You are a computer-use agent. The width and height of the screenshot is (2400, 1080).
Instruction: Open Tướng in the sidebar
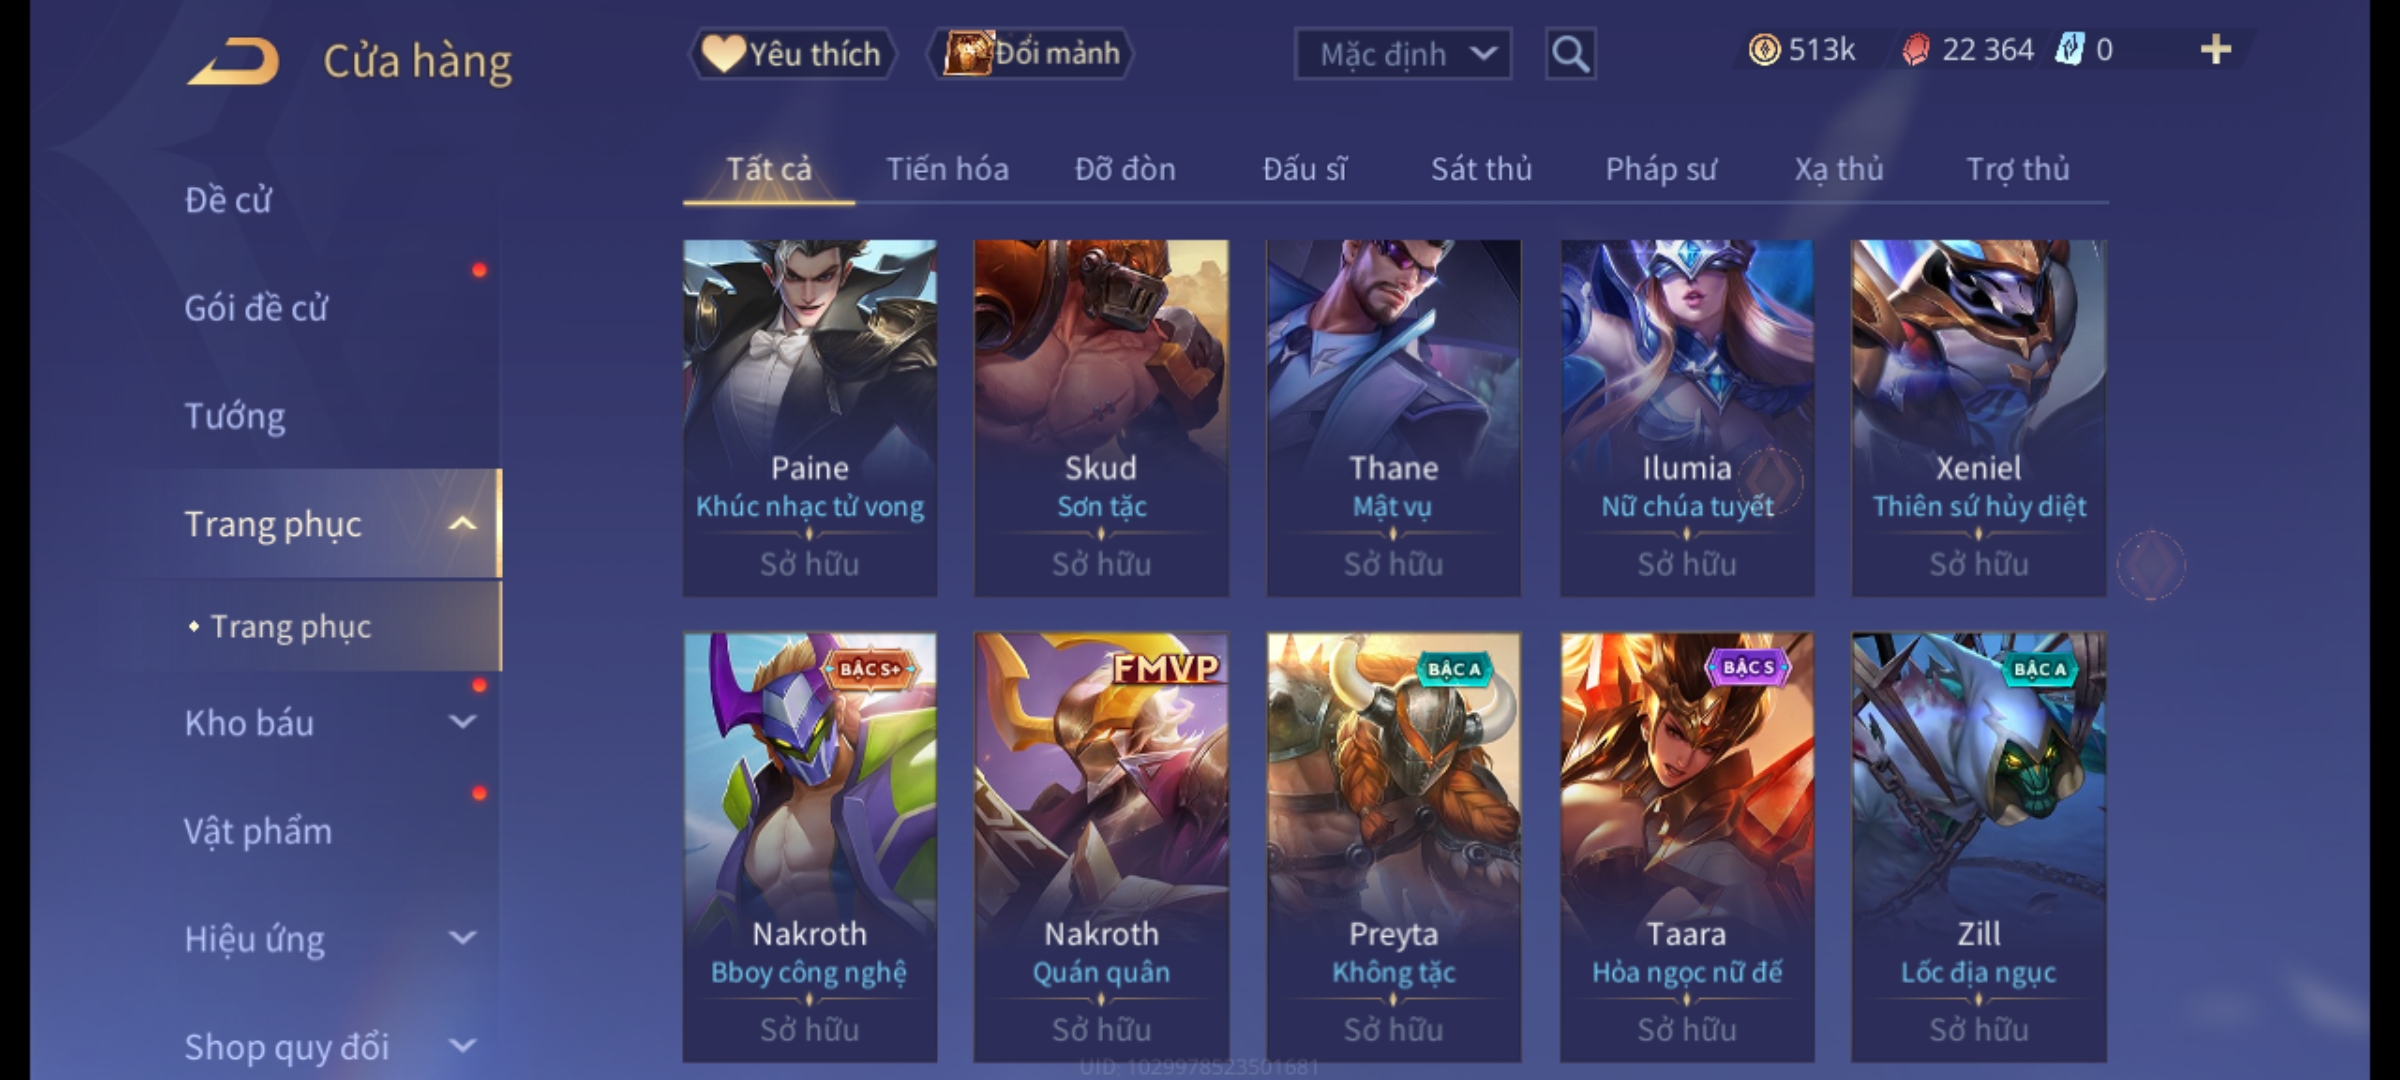pos(235,416)
